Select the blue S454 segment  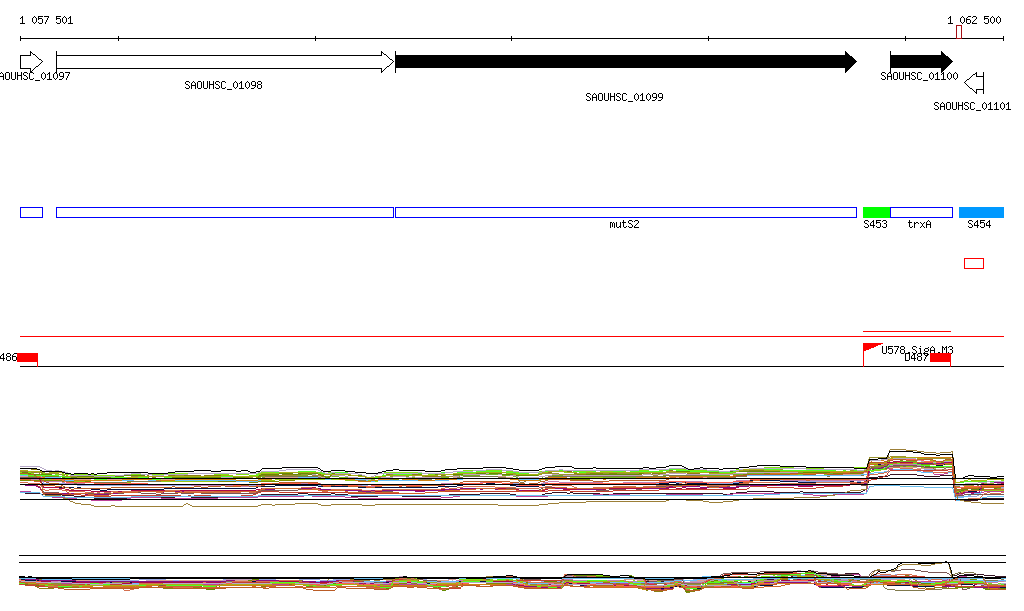pos(981,212)
